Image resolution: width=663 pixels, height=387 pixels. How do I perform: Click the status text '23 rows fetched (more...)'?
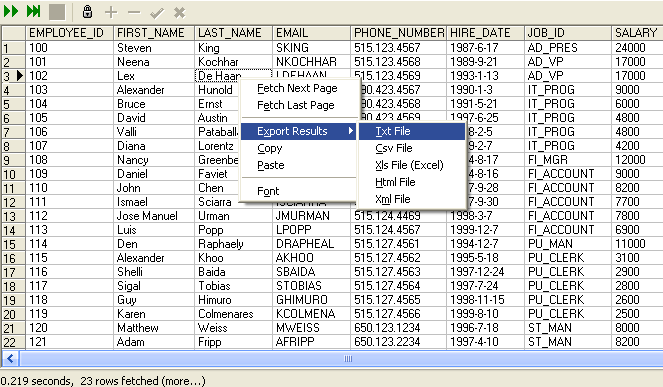(142, 381)
